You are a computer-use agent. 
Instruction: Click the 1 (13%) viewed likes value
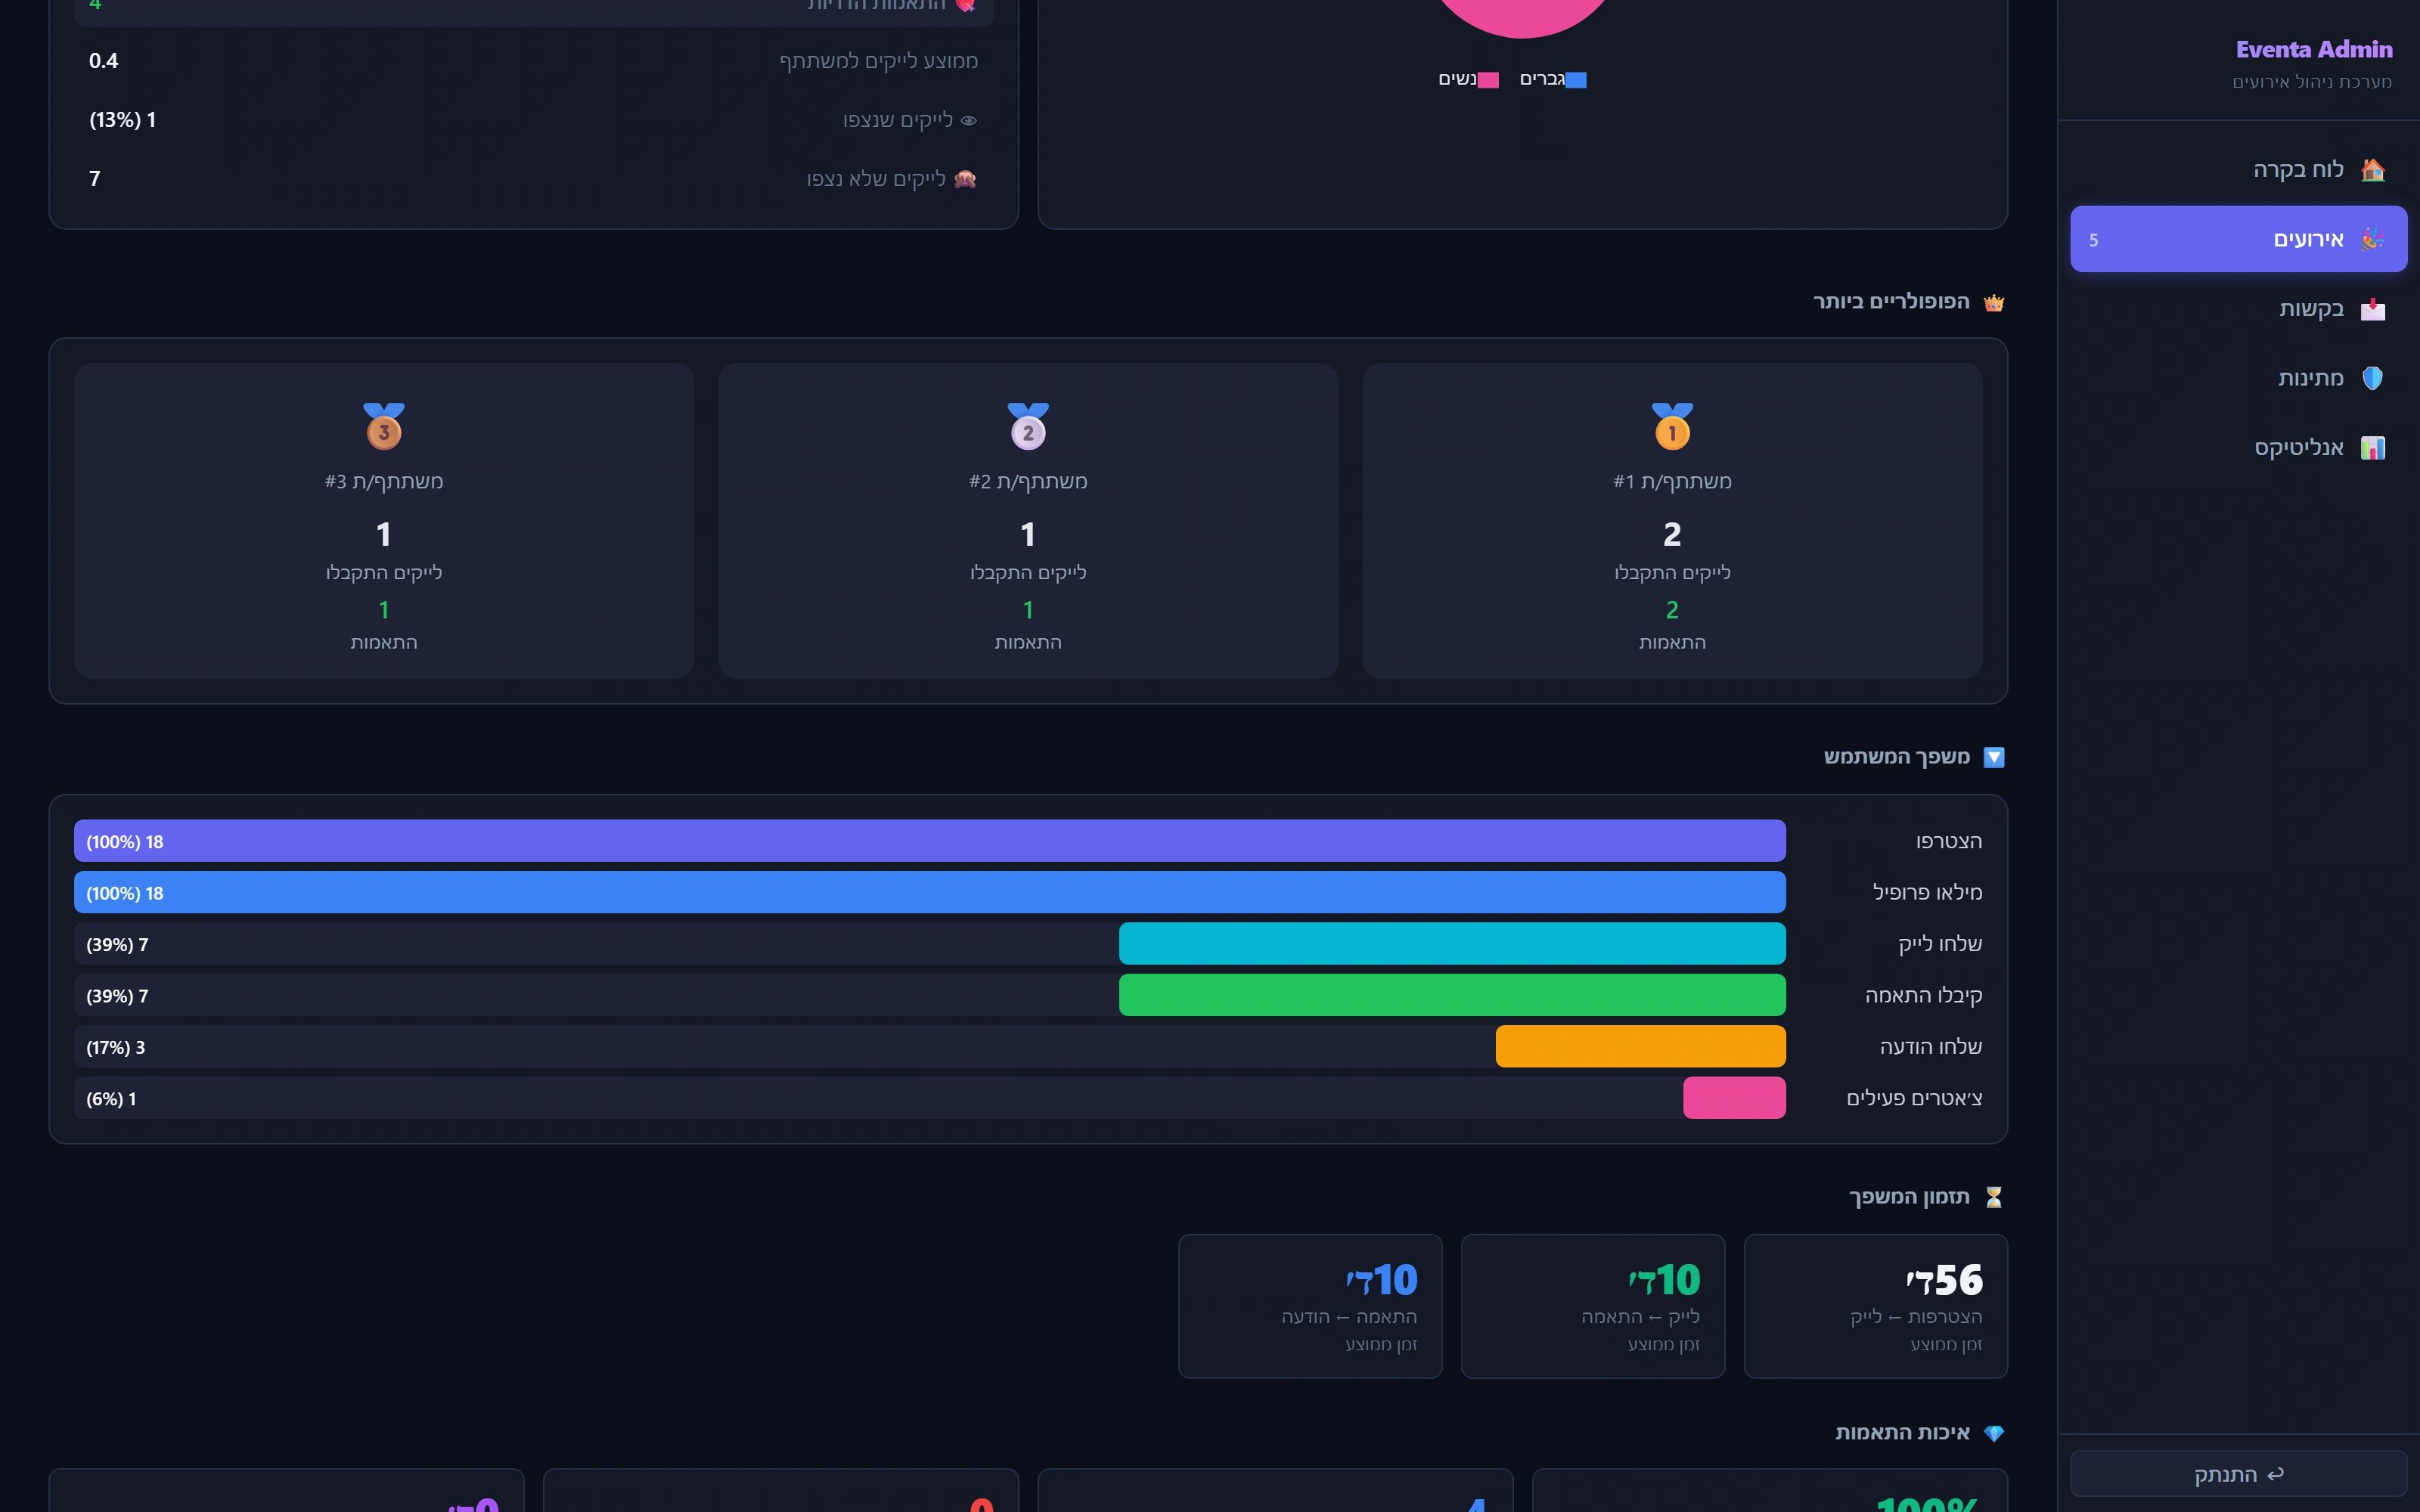(122, 120)
